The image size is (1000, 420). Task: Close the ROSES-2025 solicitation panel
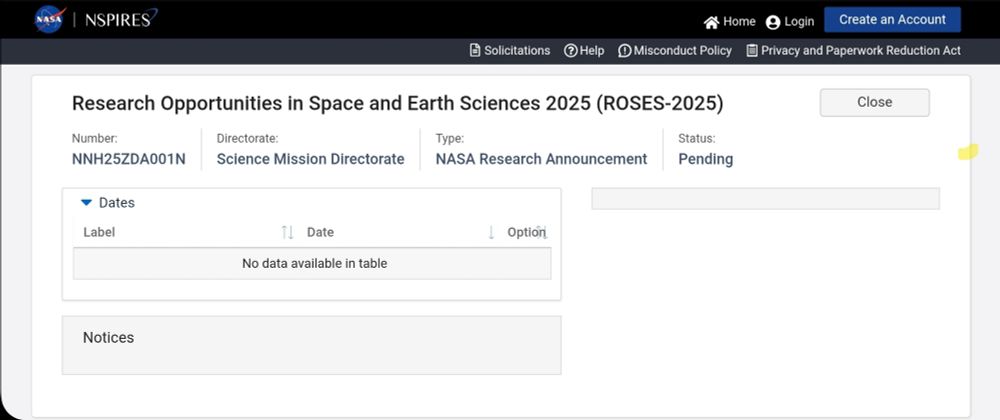tap(874, 102)
